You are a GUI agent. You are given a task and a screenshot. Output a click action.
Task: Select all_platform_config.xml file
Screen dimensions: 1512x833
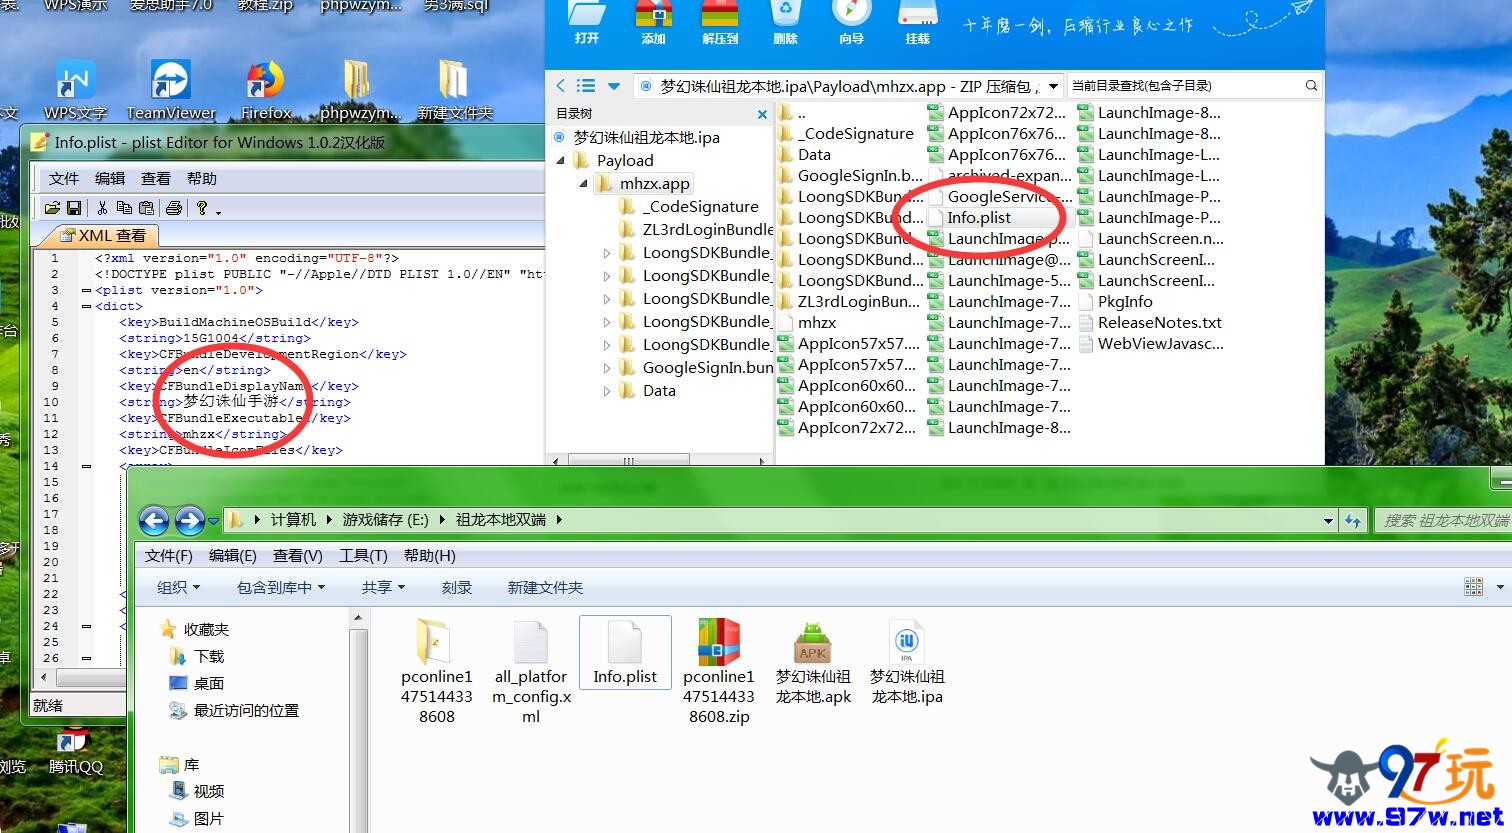(531, 672)
